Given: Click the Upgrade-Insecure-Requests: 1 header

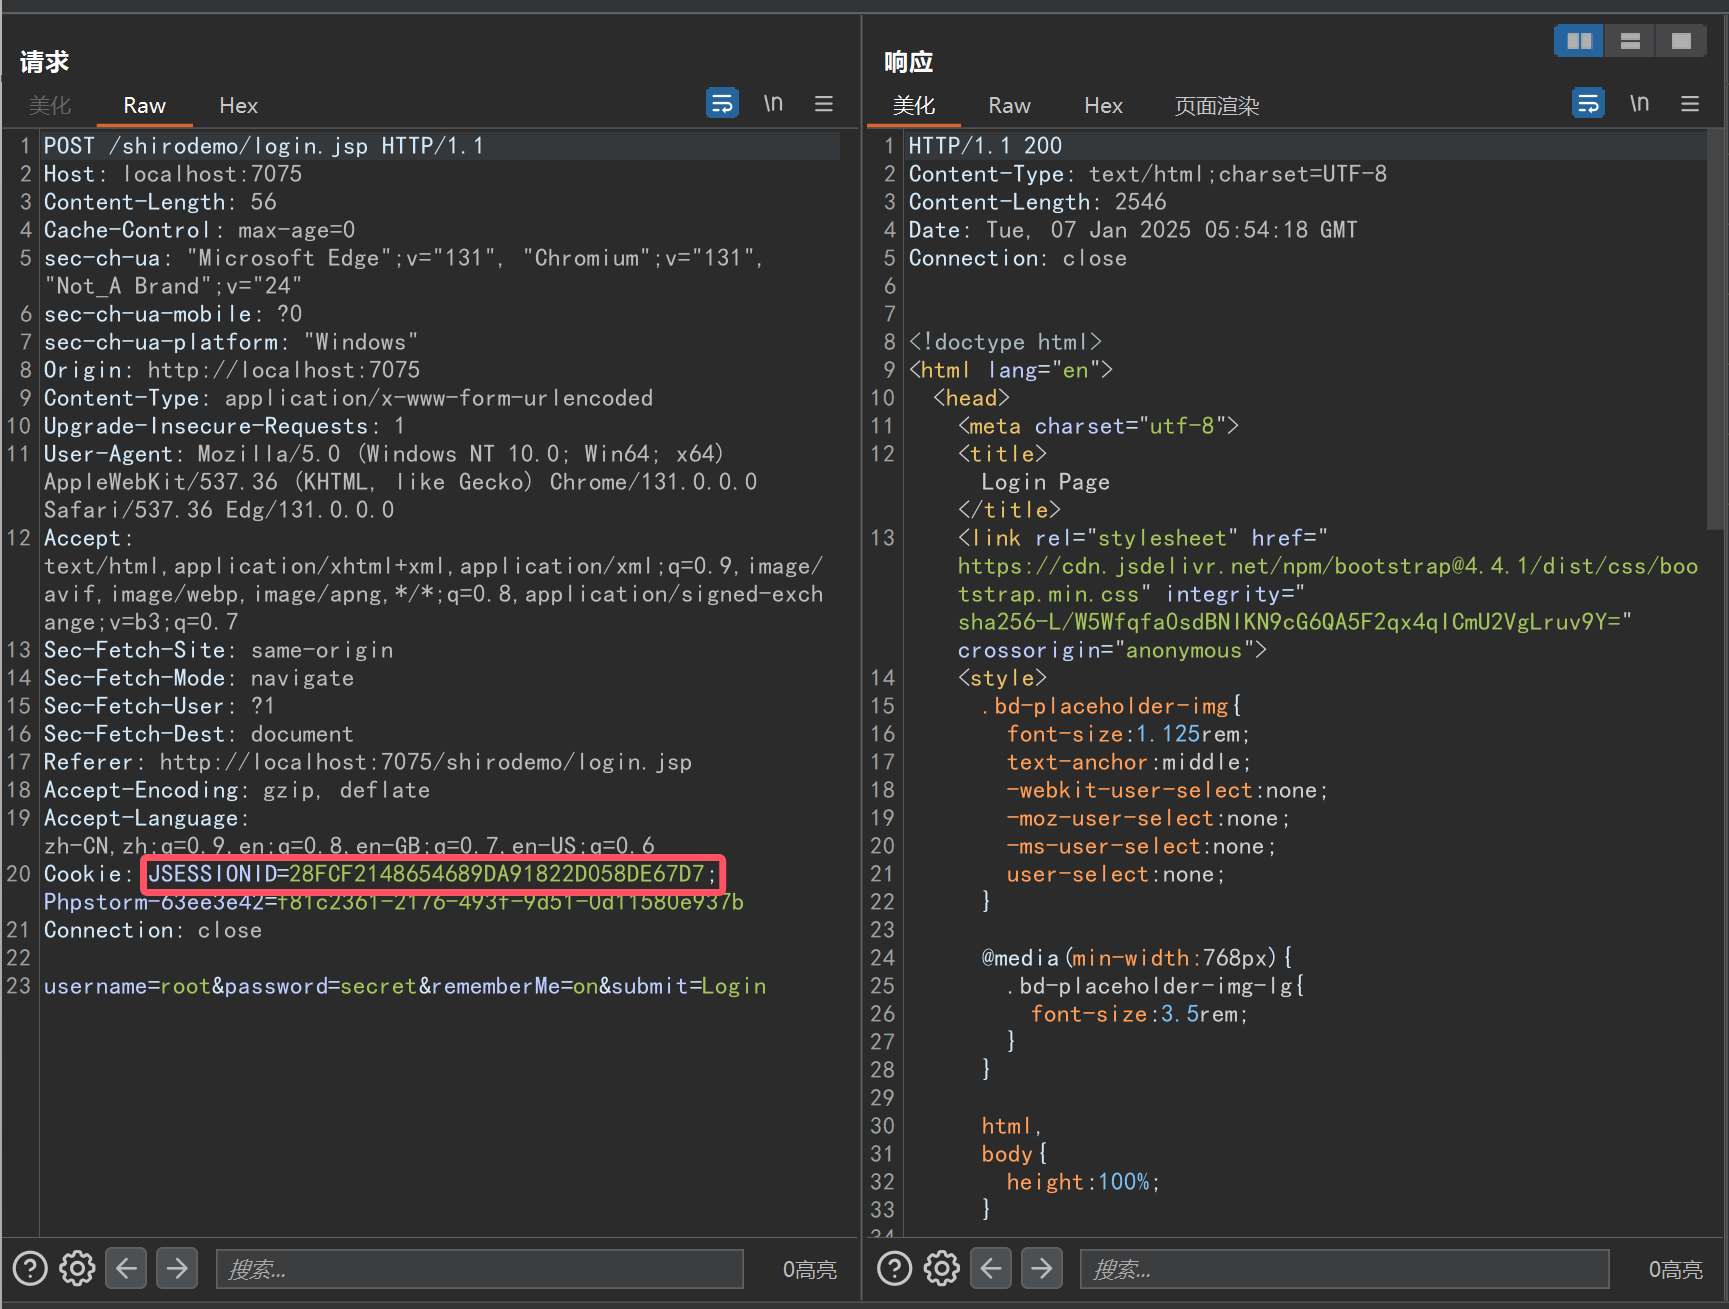Looking at the screenshot, I should click(x=224, y=426).
